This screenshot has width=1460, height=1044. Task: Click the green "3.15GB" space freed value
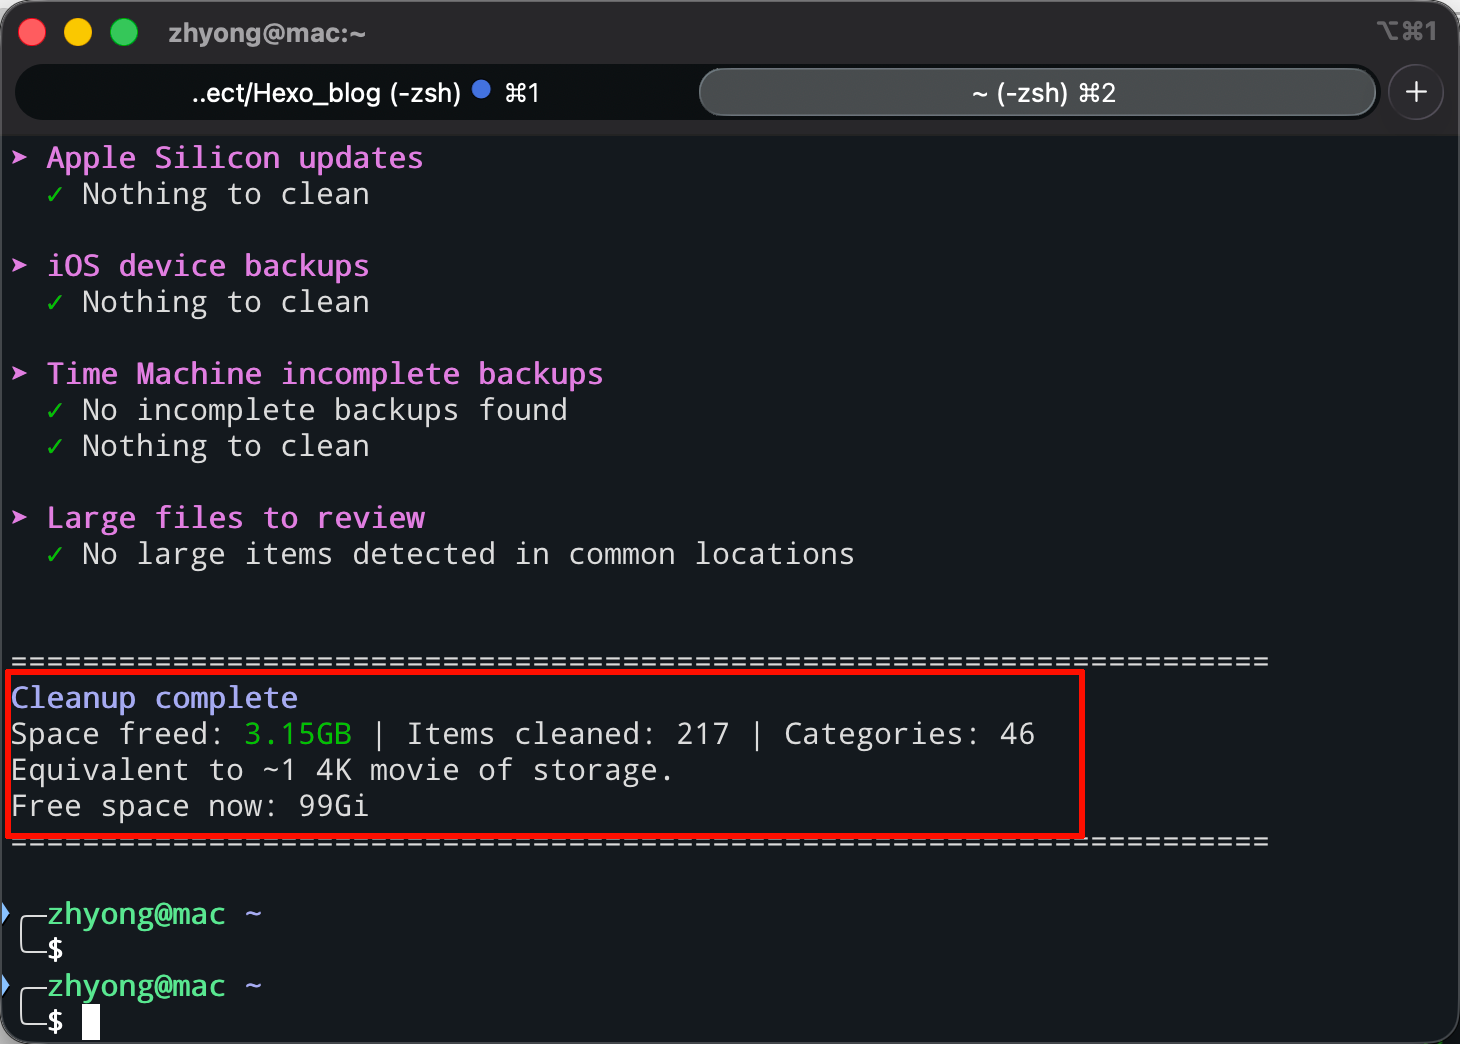point(298,734)
